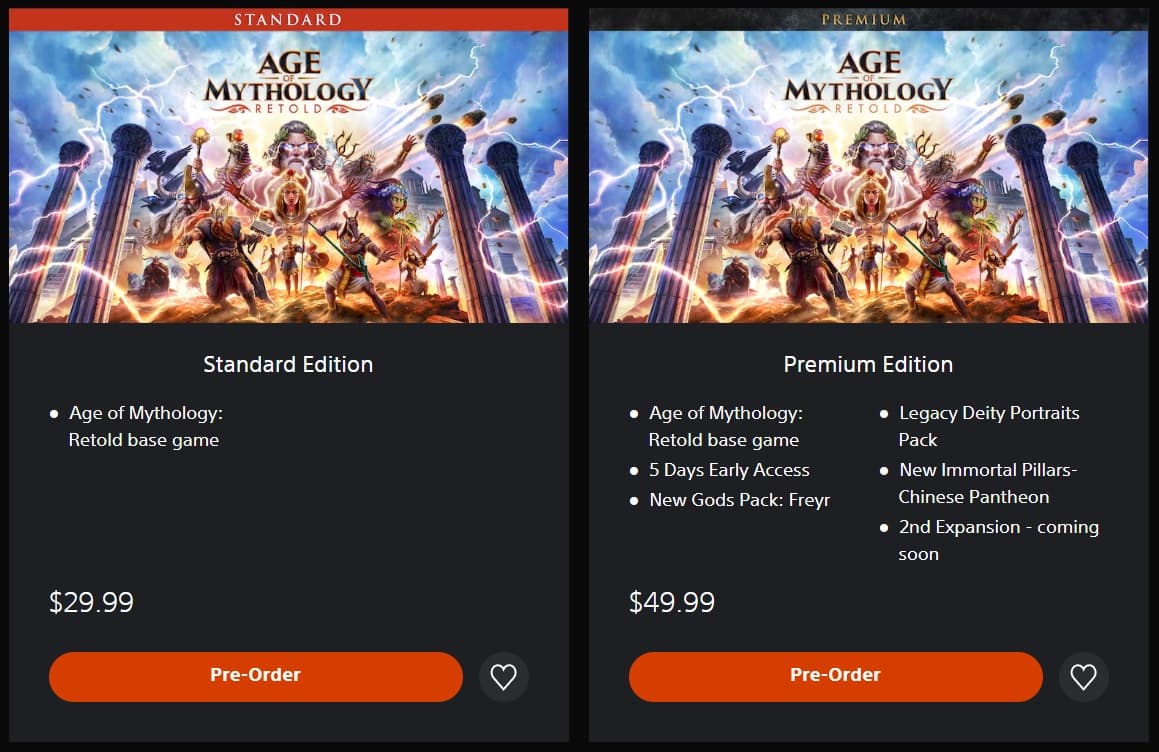Click Legacy Deity Portraits Pack item

pos(988,426)
